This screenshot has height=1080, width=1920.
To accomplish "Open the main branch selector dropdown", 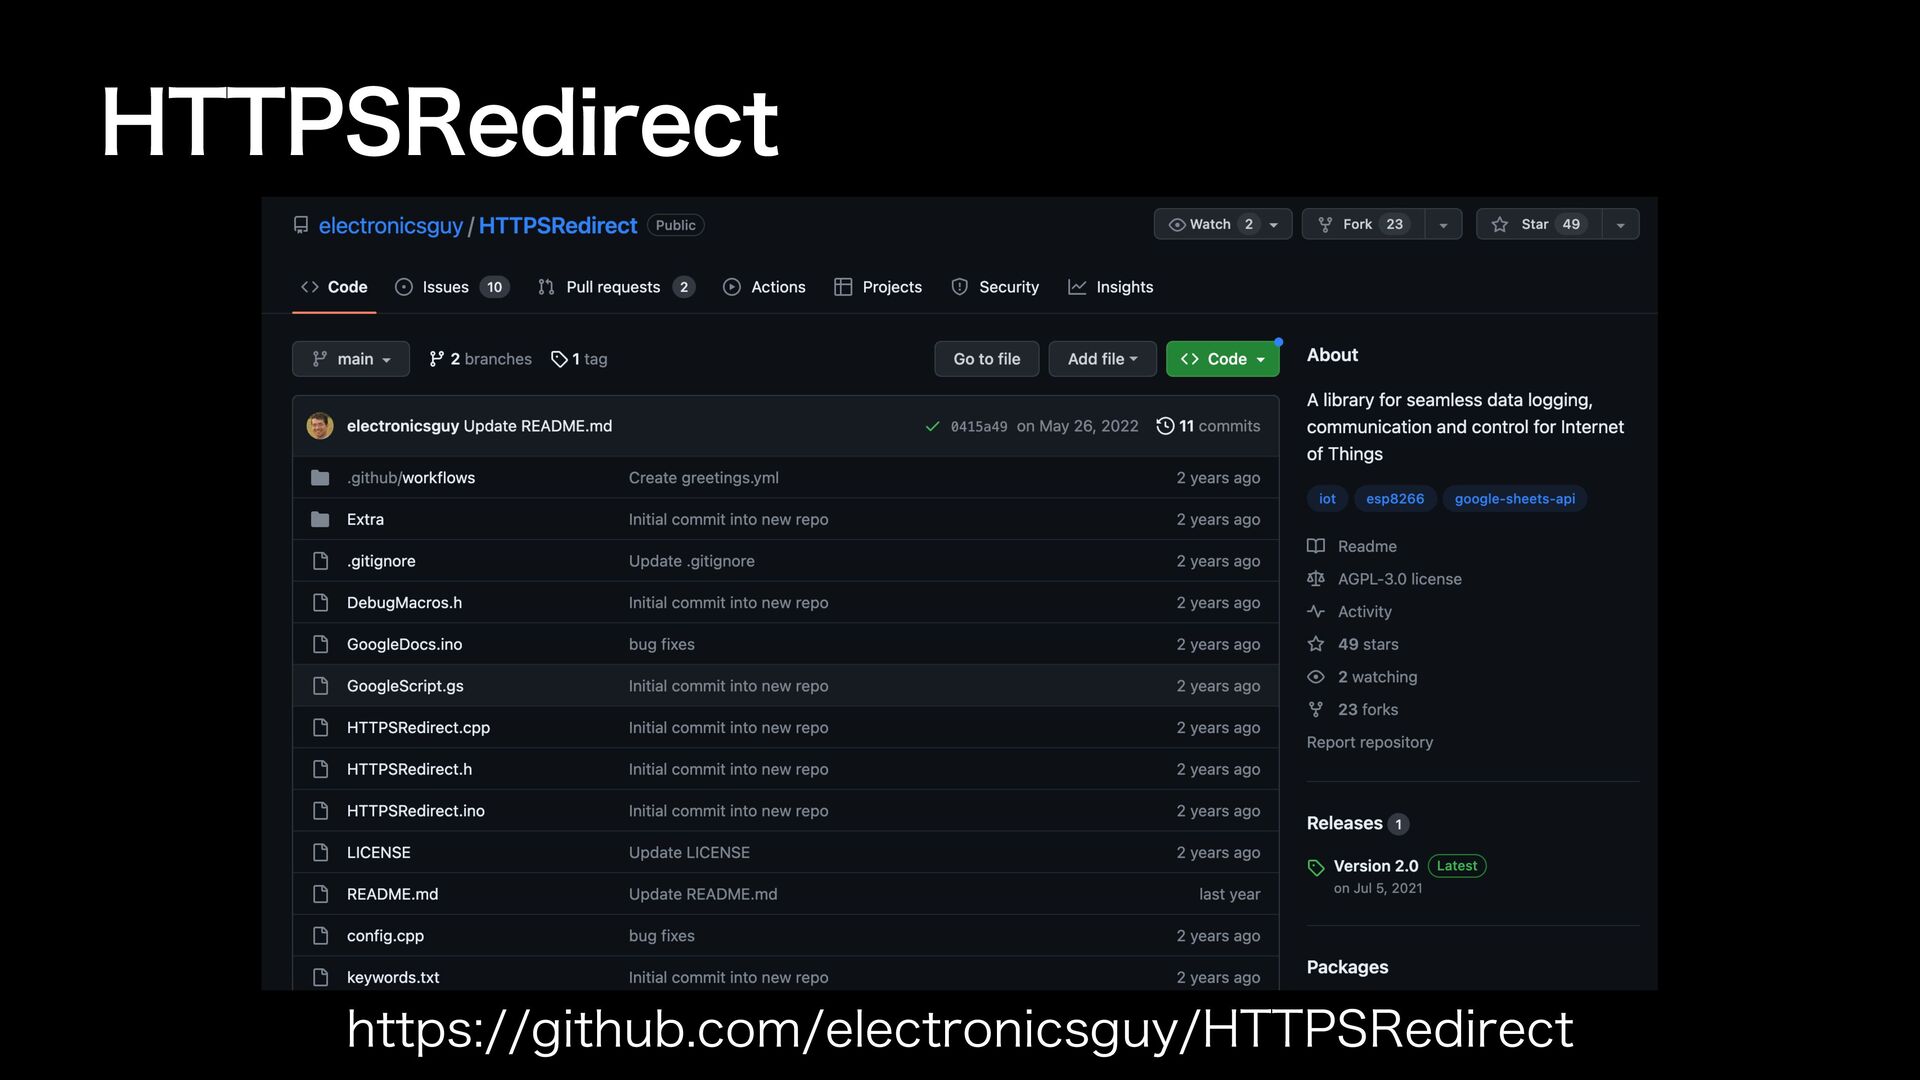I will 351,359.
